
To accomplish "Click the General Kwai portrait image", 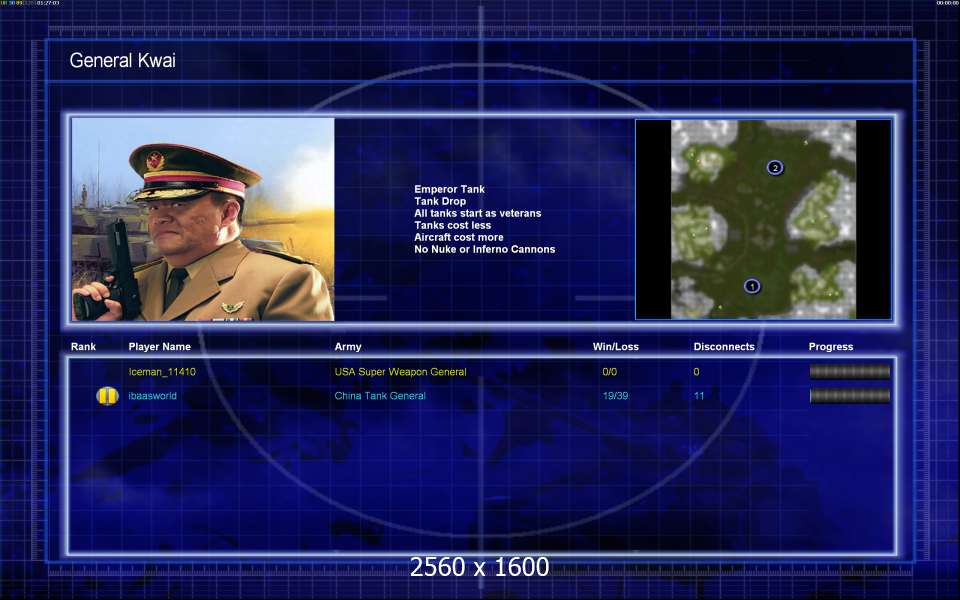I will [x=203, y=219].
